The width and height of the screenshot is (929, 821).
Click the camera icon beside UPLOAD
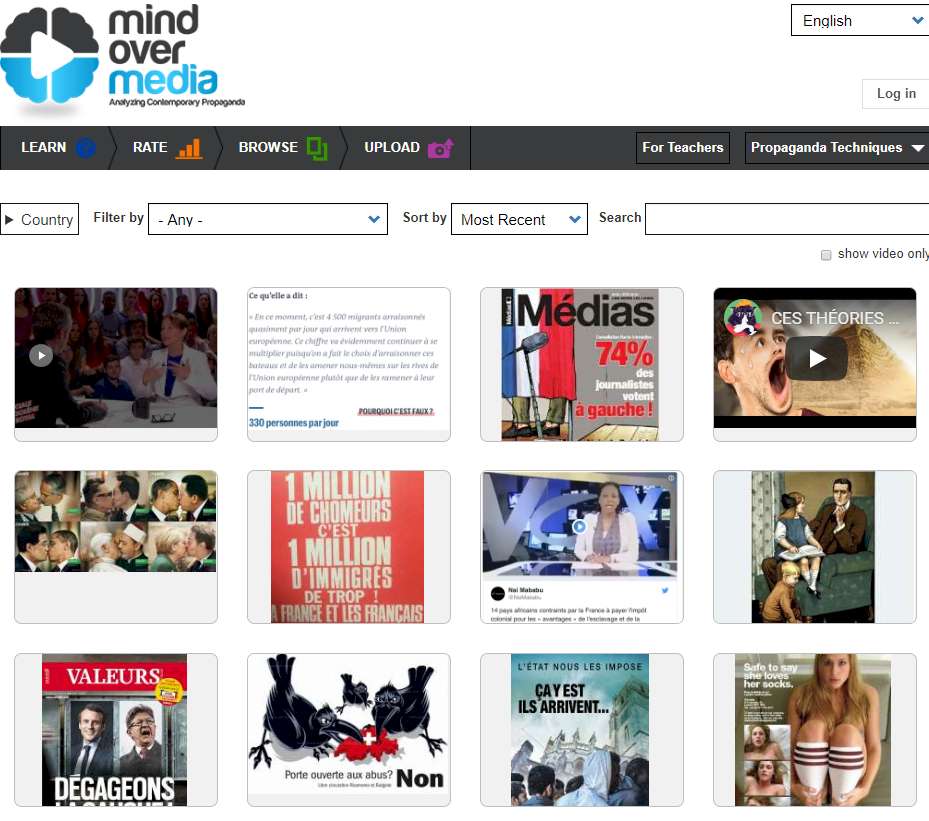point(438,146)
